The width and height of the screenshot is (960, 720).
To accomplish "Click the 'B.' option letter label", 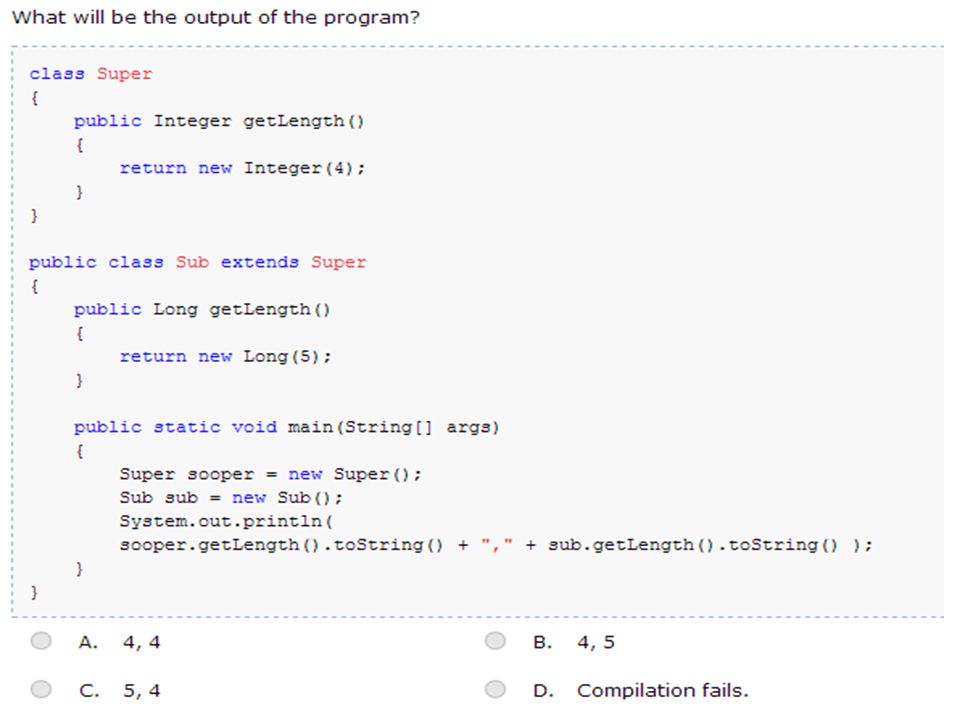I will (542, 642).
